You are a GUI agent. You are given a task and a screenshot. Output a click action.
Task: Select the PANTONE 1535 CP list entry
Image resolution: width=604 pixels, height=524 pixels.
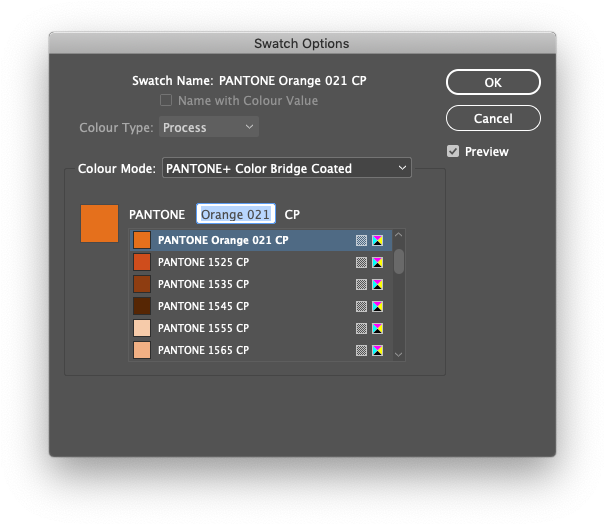pyautogui.click(x=261, y=284)
